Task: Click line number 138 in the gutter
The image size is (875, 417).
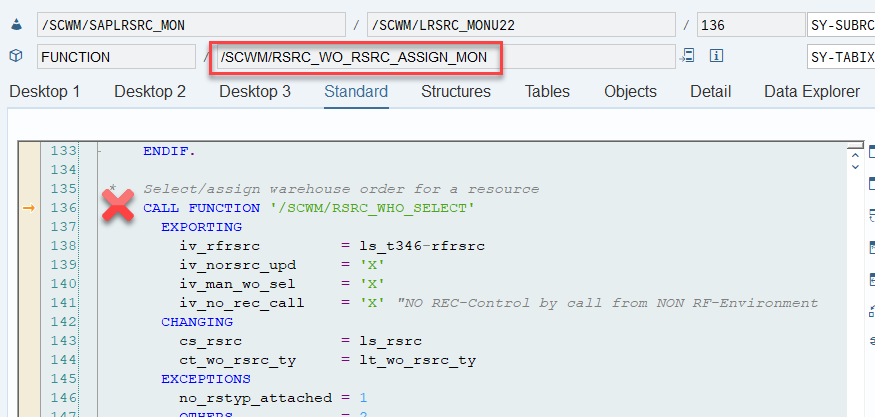Action: [62, 246]
